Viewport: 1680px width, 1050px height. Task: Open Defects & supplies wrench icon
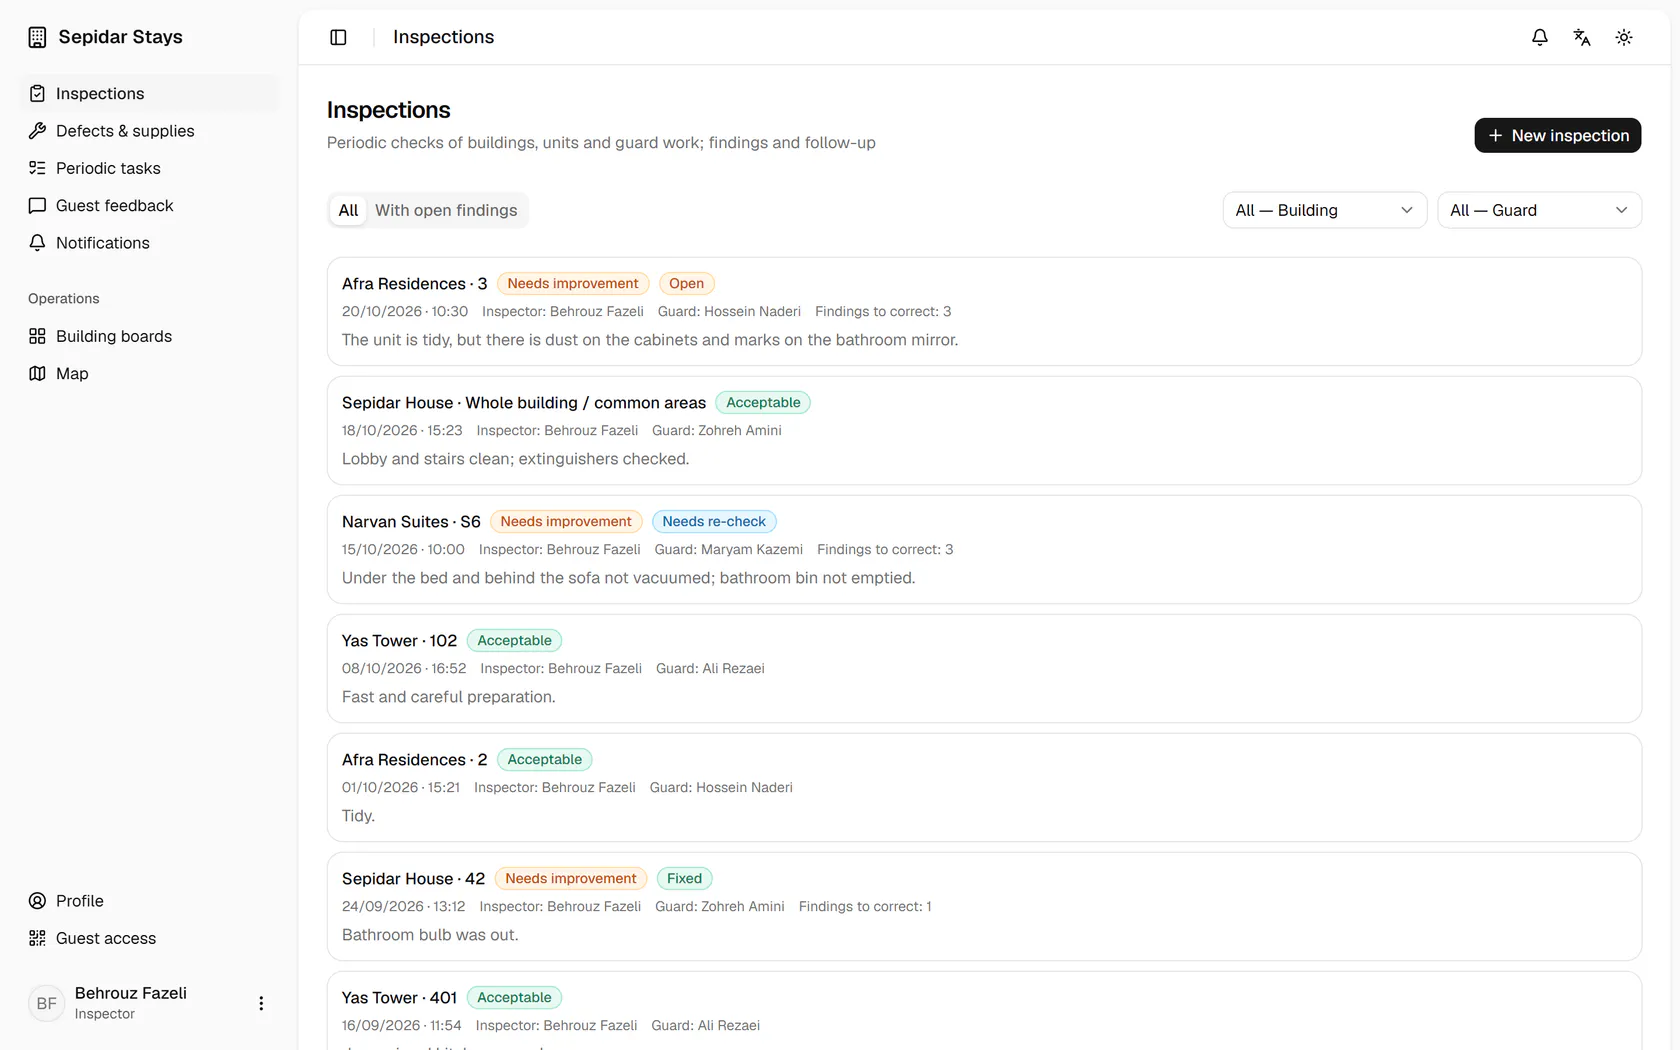(x=37, y=131)
